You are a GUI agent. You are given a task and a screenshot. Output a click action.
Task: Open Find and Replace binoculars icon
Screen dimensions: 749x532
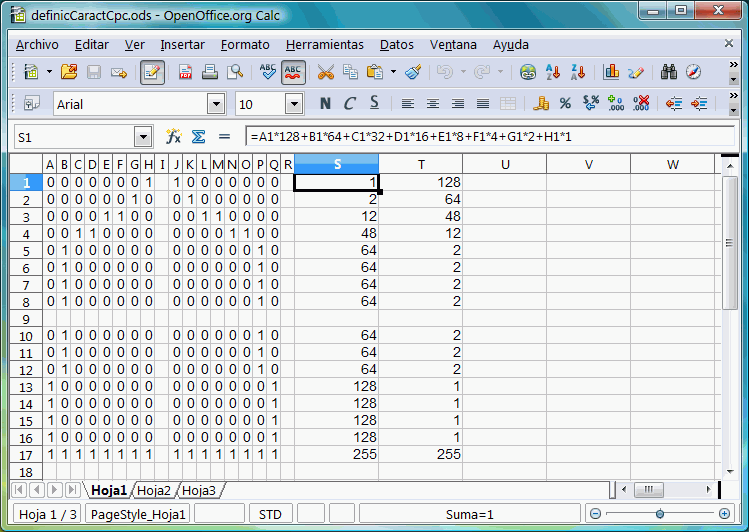point(669,72)
